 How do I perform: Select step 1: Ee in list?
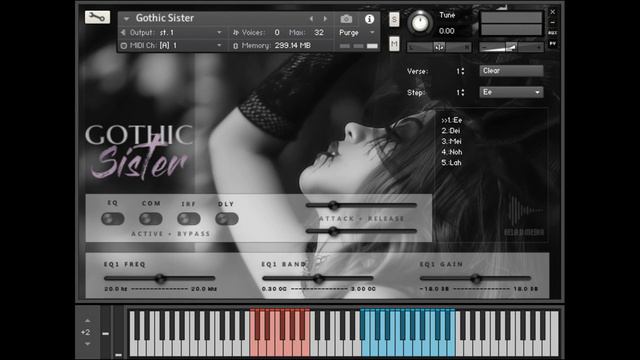click(451, 120)
